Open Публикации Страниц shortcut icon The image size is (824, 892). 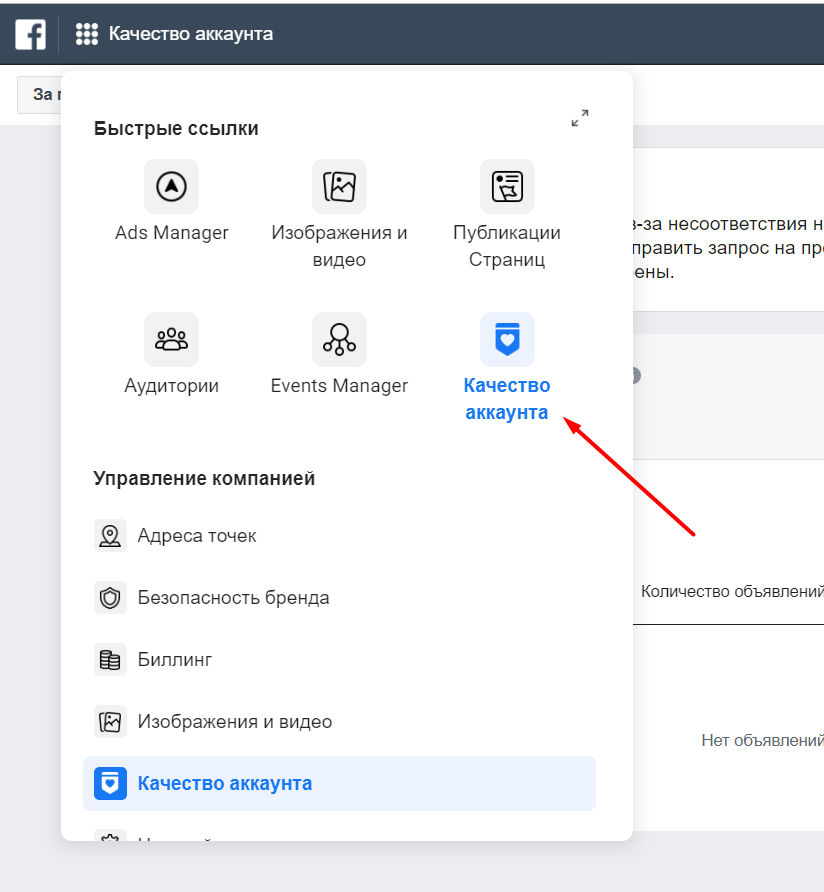click(507, 187)
